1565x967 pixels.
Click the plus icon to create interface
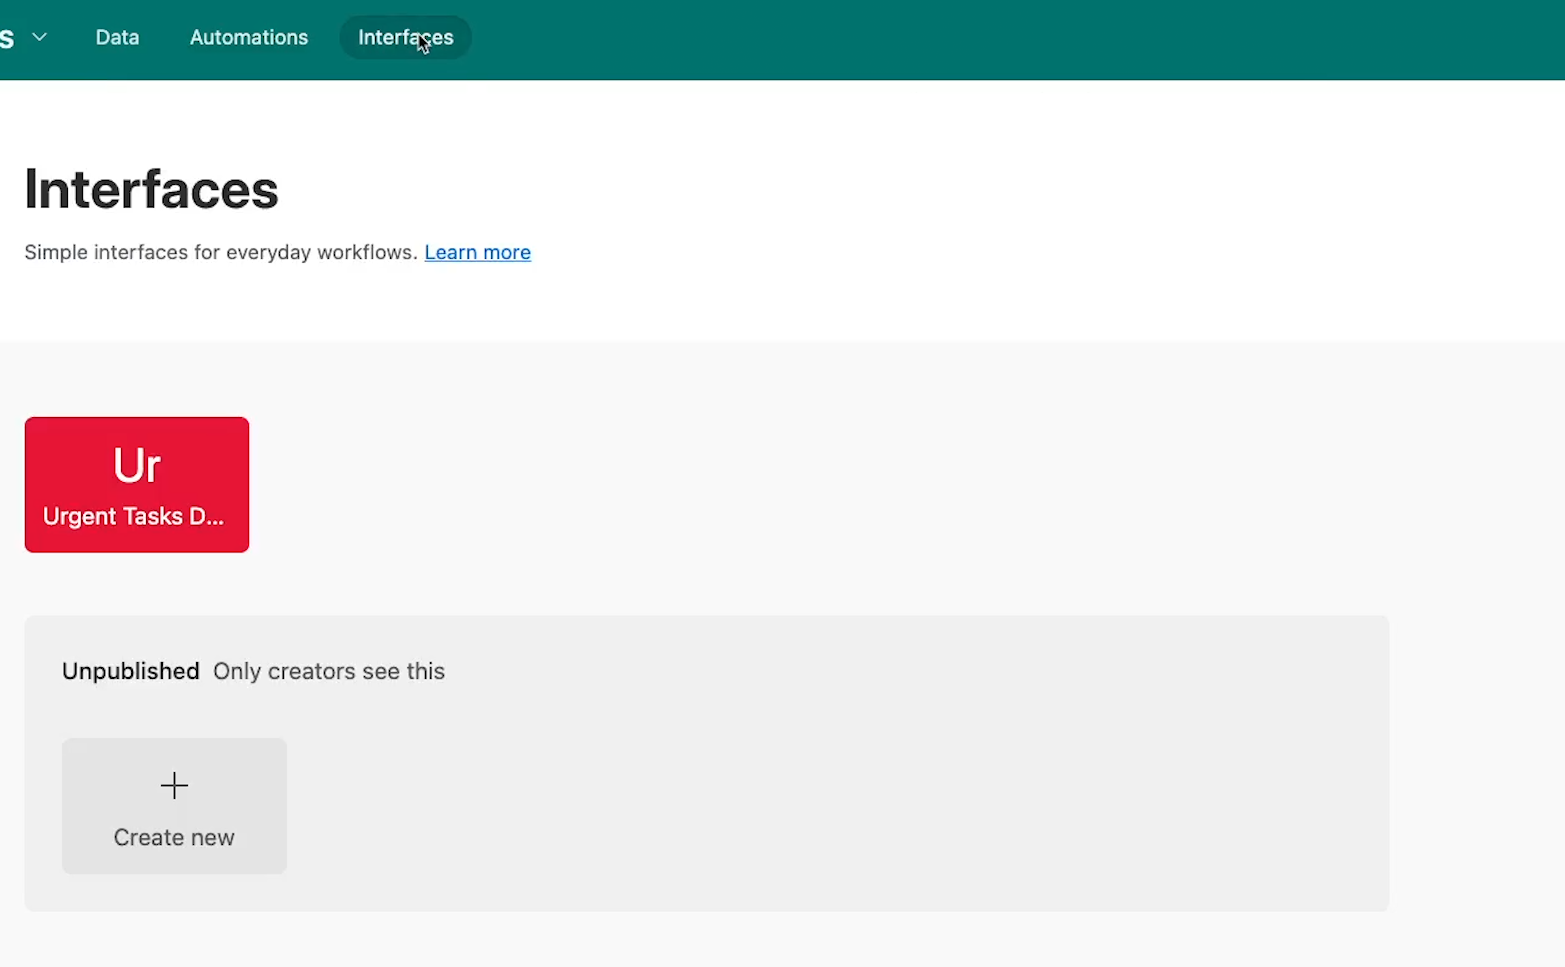tap(174, 785)
